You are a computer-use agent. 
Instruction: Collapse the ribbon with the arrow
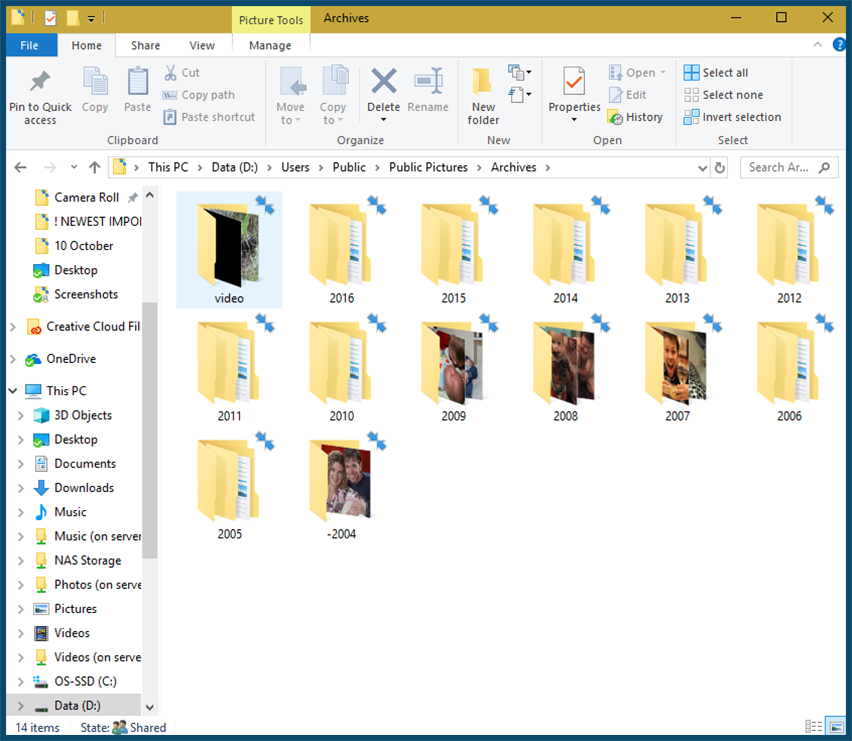click(817, 45)
